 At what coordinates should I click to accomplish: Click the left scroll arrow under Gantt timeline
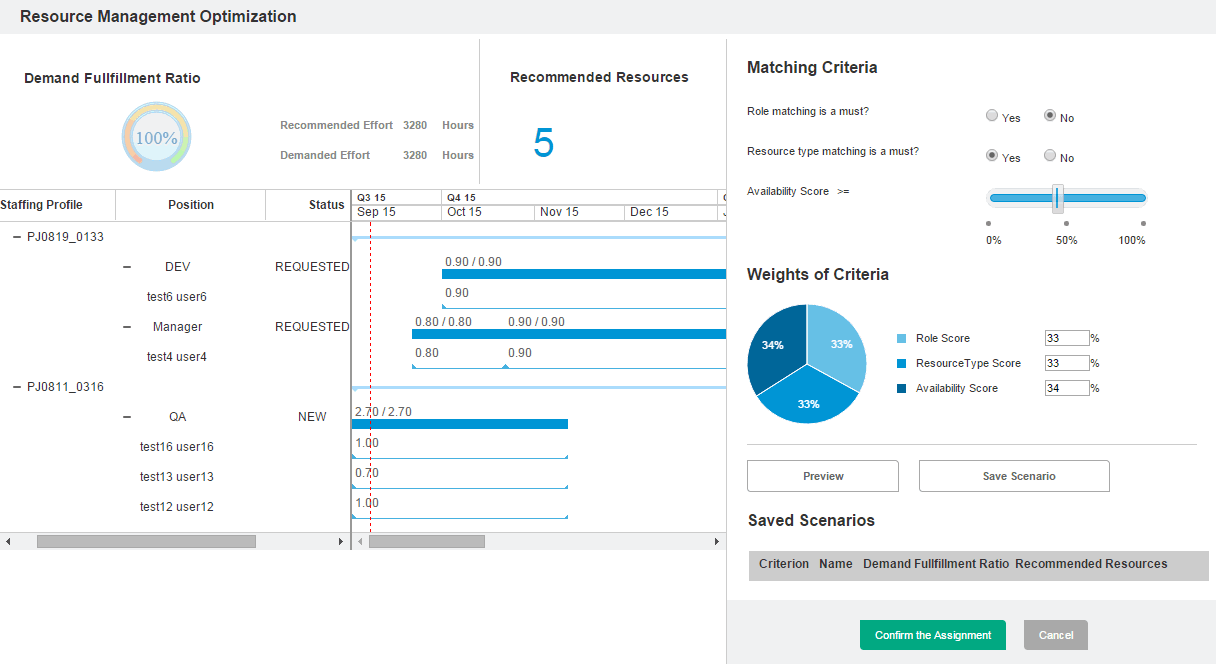[358, 541]
